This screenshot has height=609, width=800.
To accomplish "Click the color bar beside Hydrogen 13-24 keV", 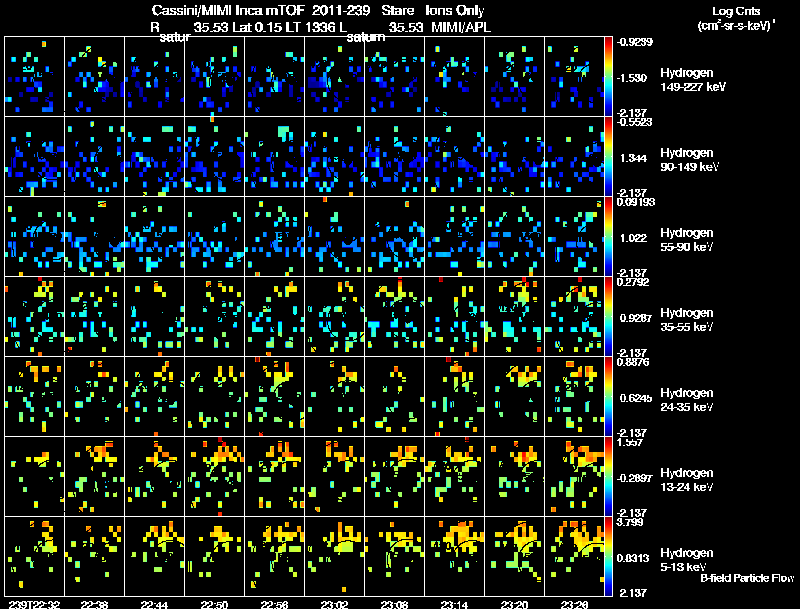I will click(608, 477).
